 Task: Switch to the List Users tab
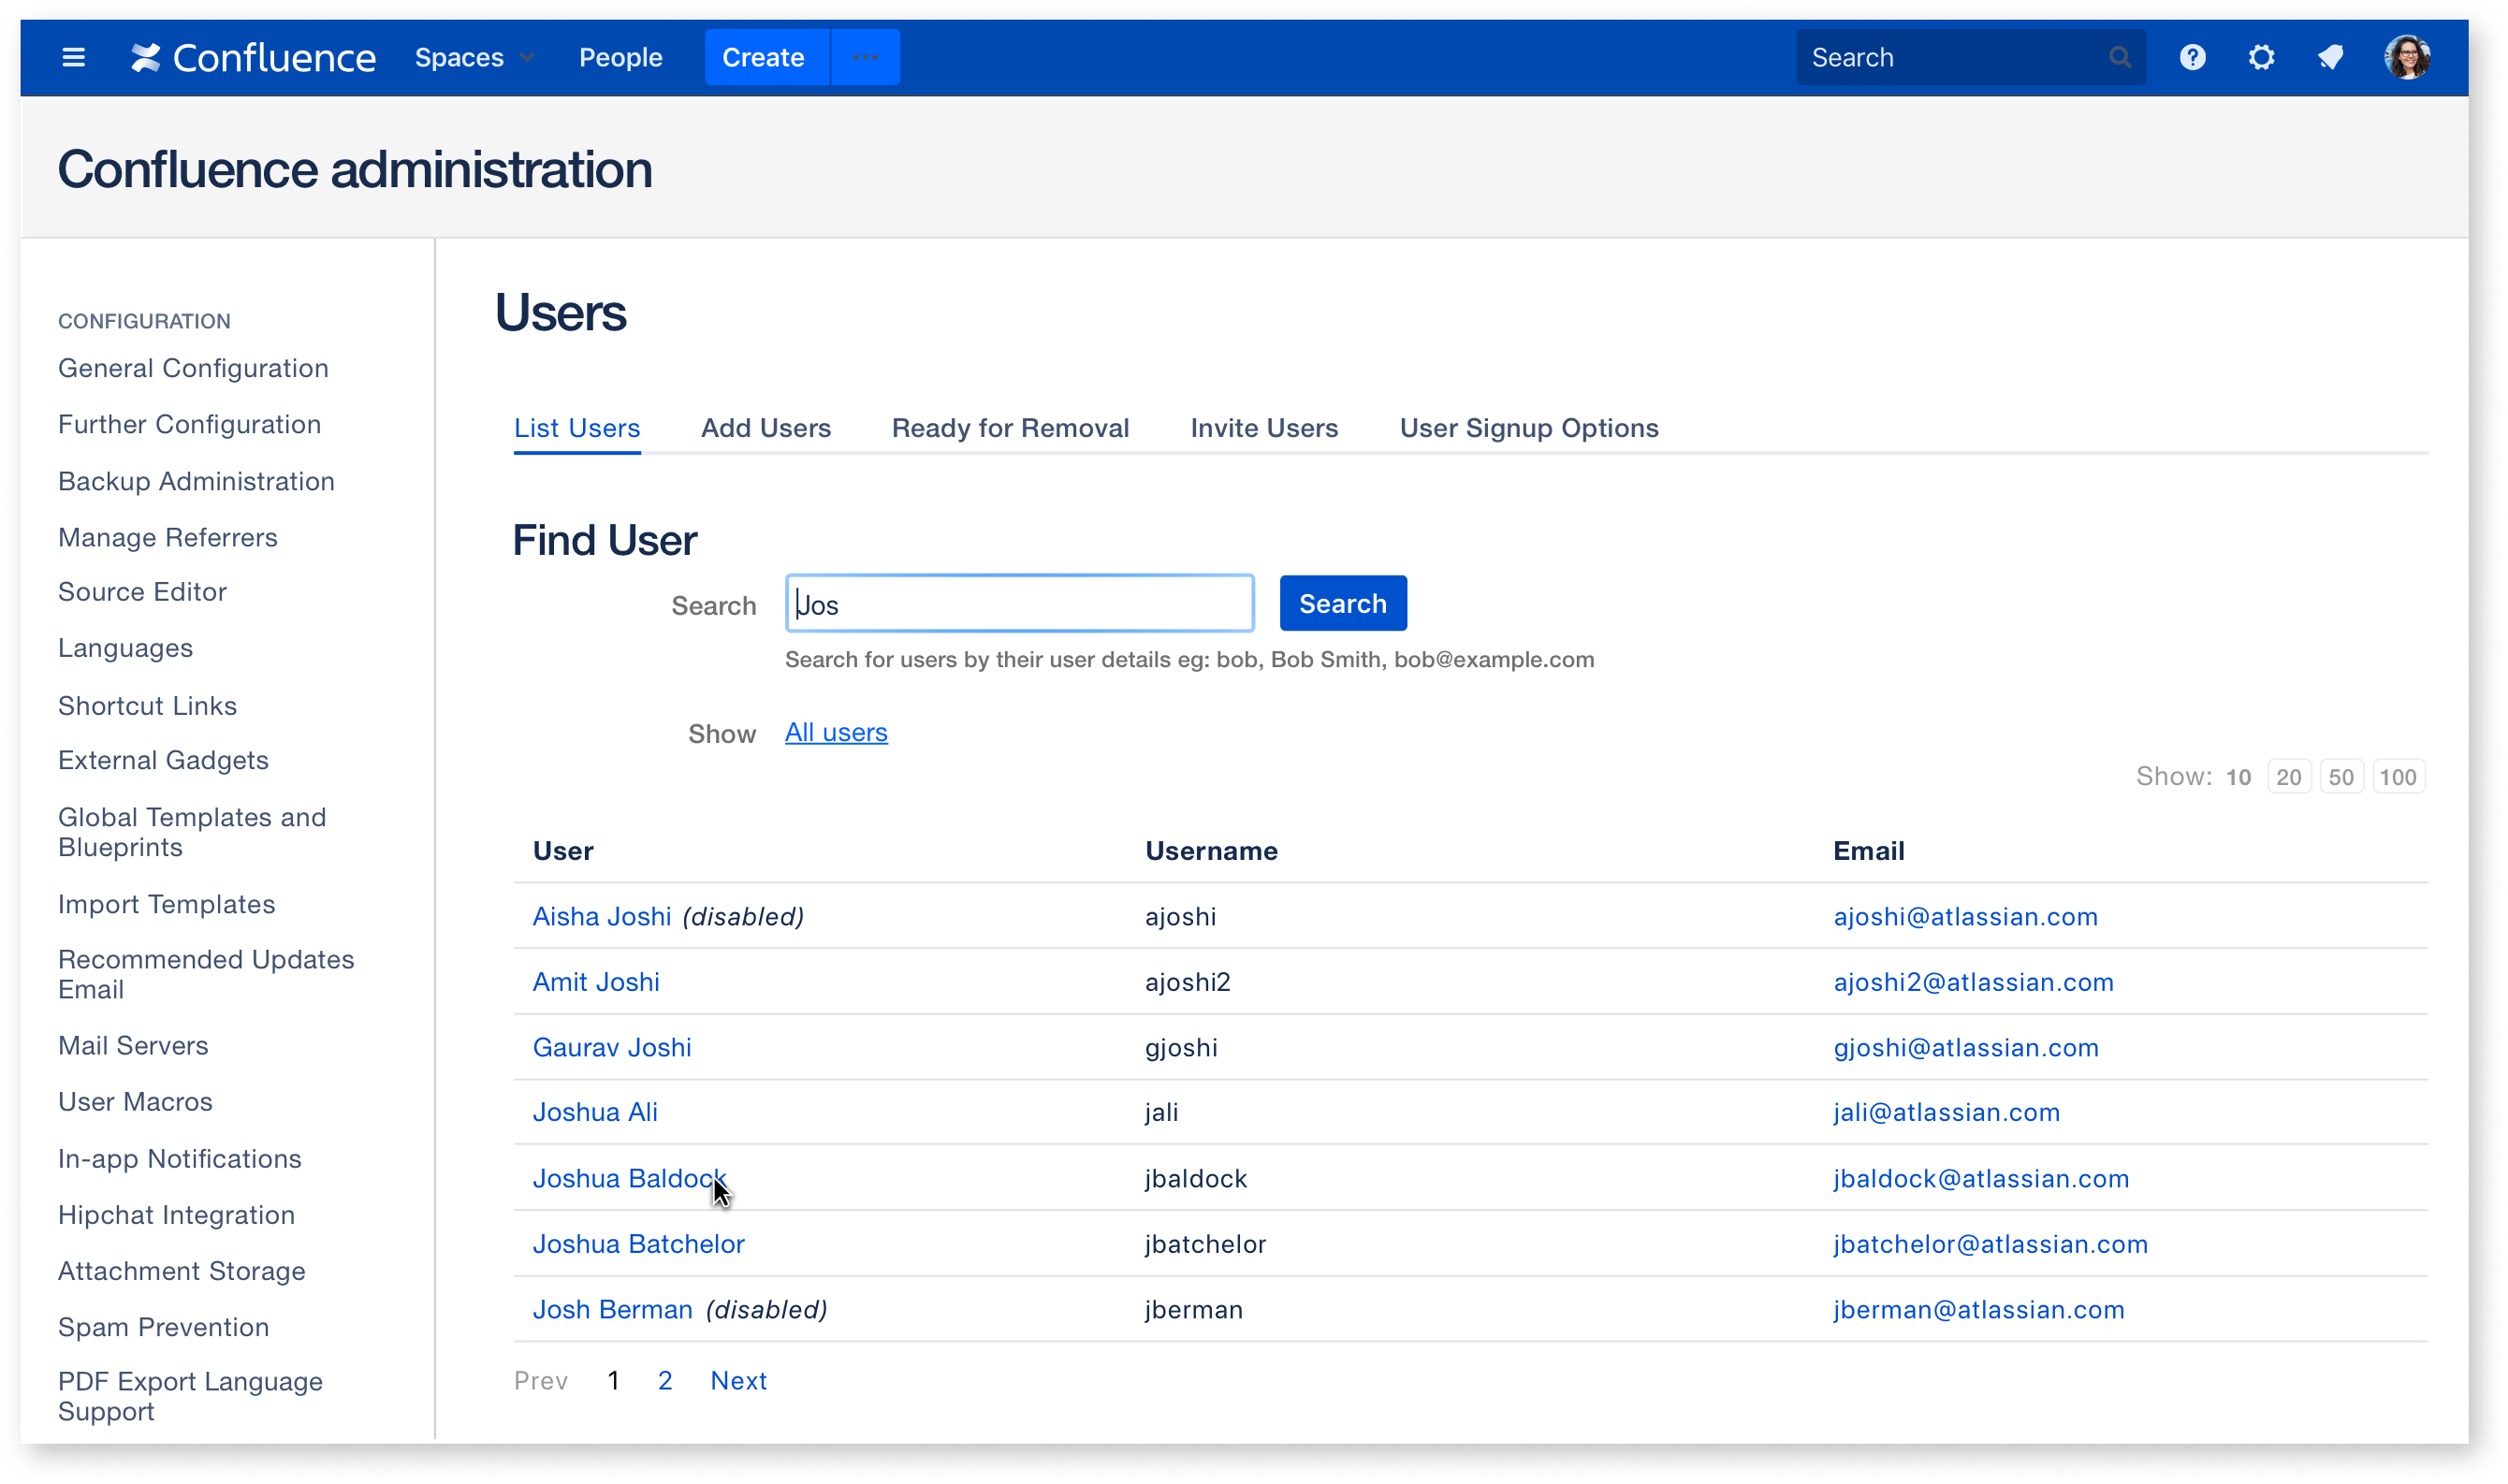(577, 428)
